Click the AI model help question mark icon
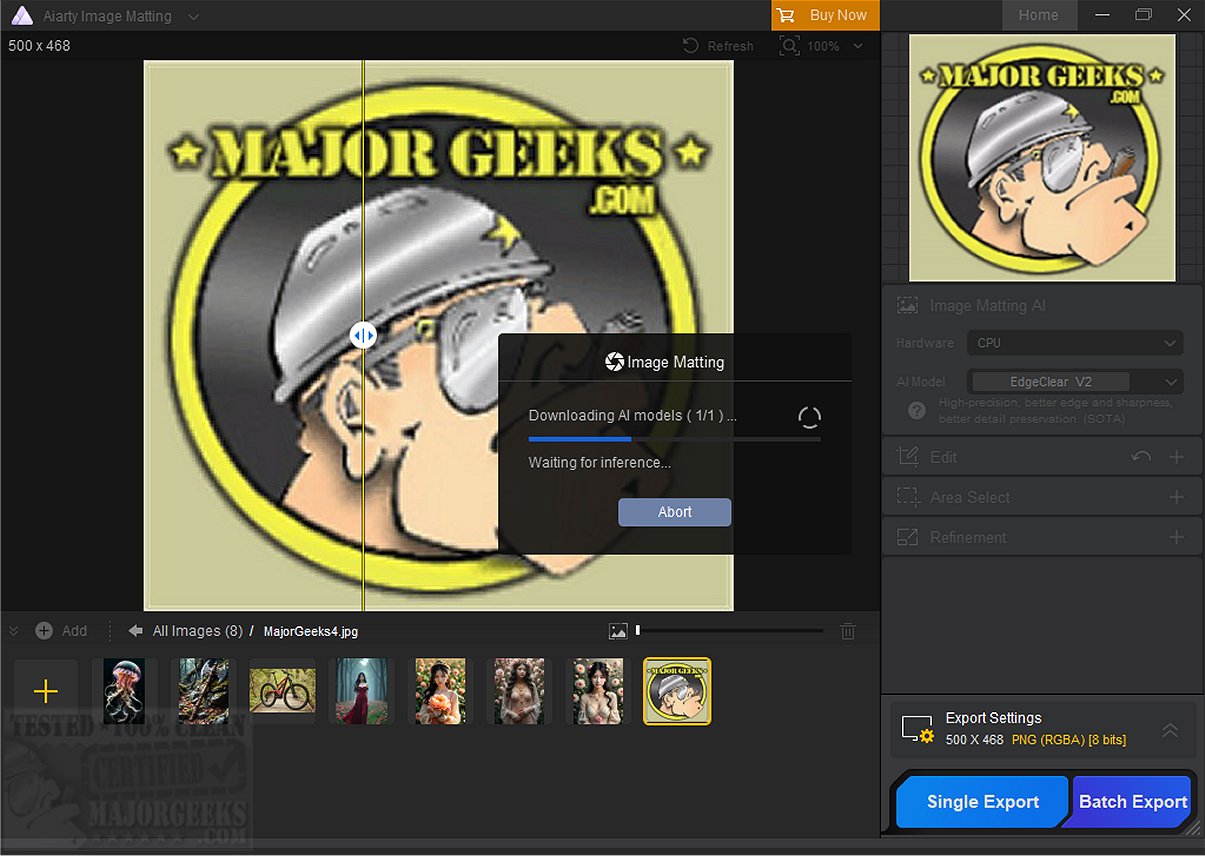 [916, 411]
